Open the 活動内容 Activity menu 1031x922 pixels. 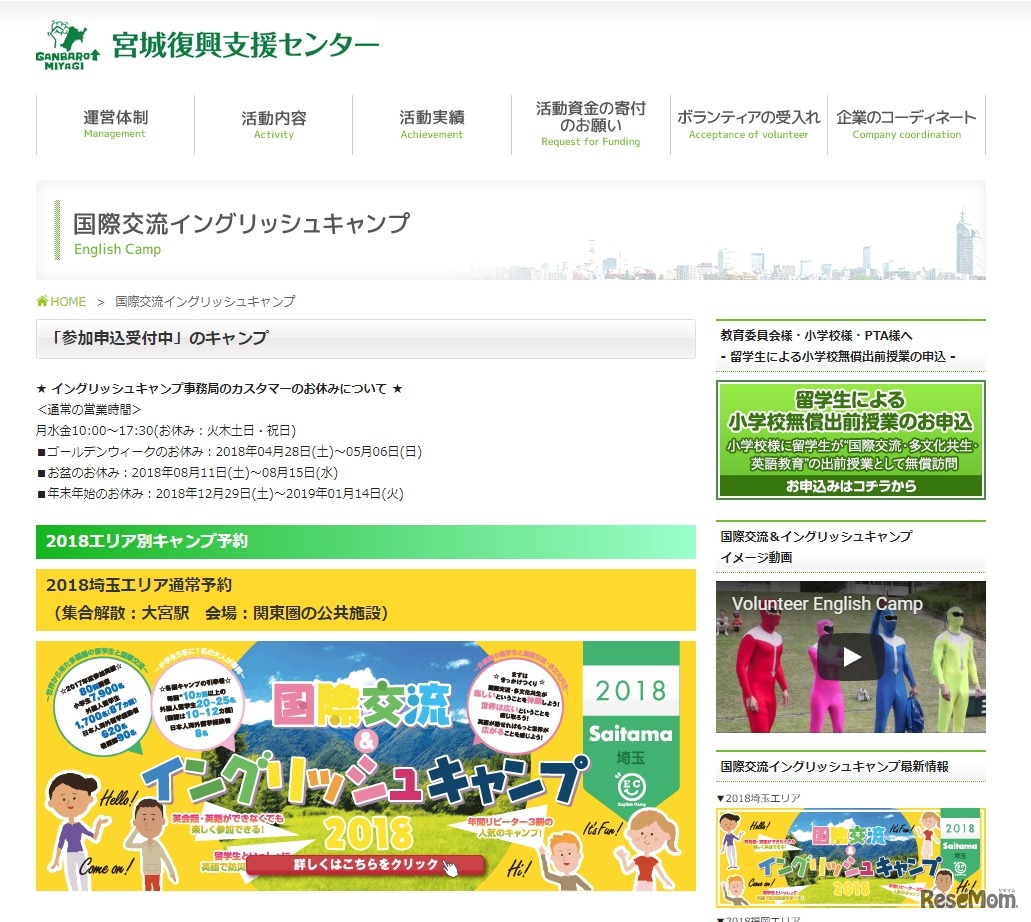pyautogui.click(x=273, y=123)
